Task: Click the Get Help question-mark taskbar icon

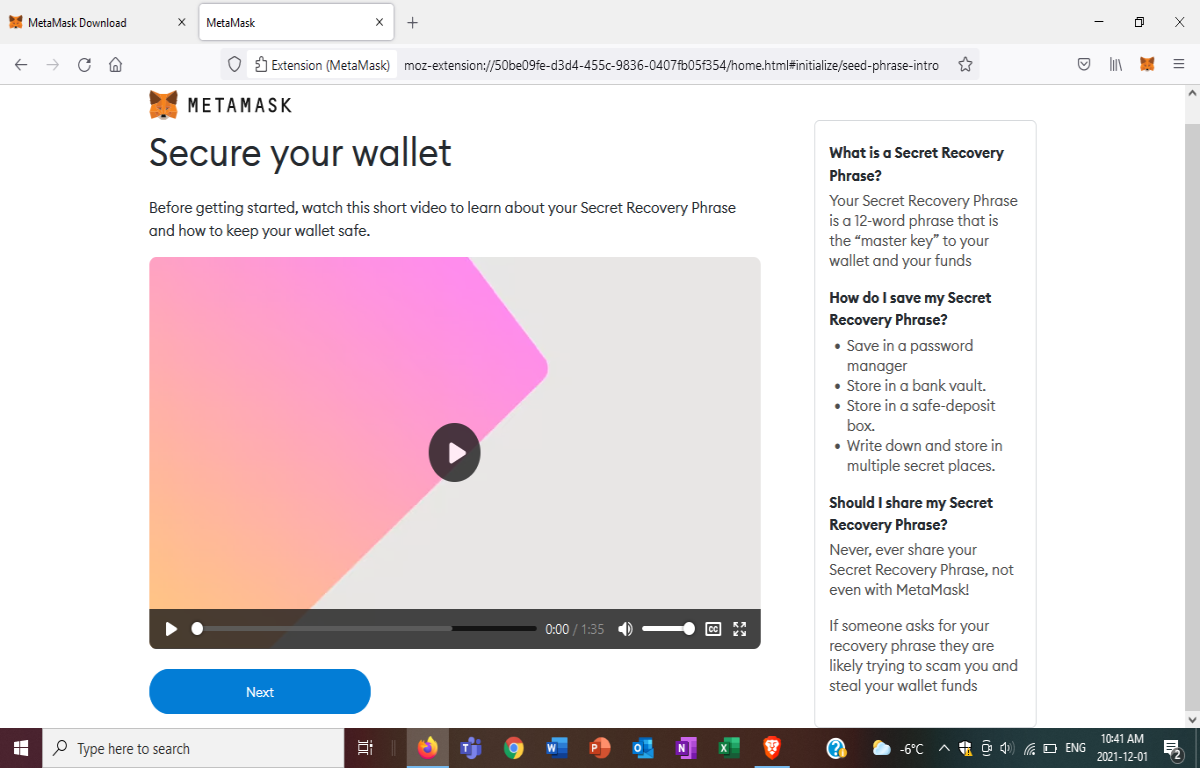Action: 837,748
